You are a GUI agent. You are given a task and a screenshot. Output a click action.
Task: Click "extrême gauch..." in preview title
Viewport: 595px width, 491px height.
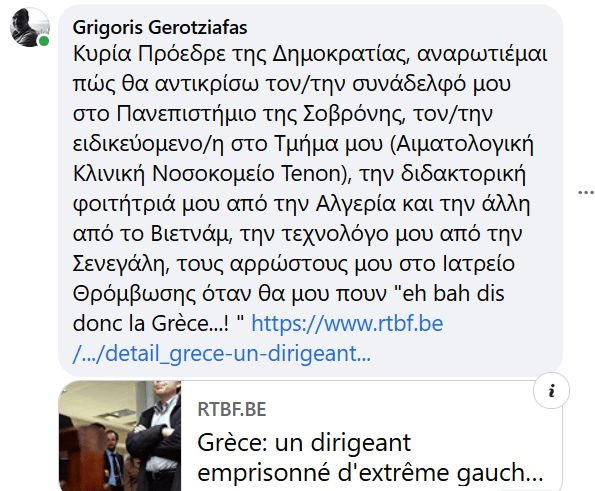(451, 472)
